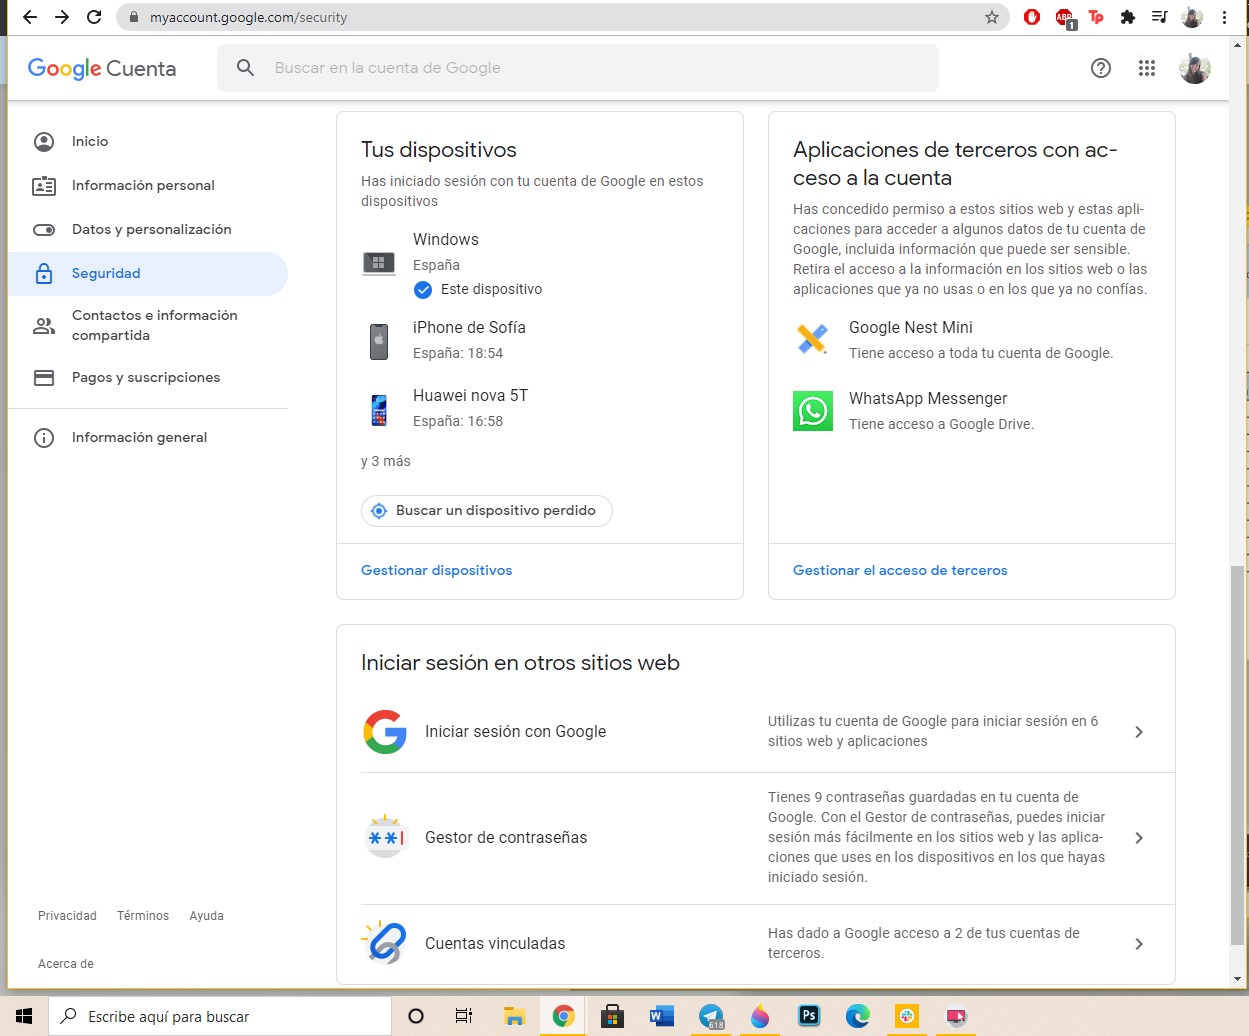This screenshot has width=1249, height=1036.
Task: Click the 'Google Nest Mini' app name
Action: pyautogui.click(x=911, y=328)
